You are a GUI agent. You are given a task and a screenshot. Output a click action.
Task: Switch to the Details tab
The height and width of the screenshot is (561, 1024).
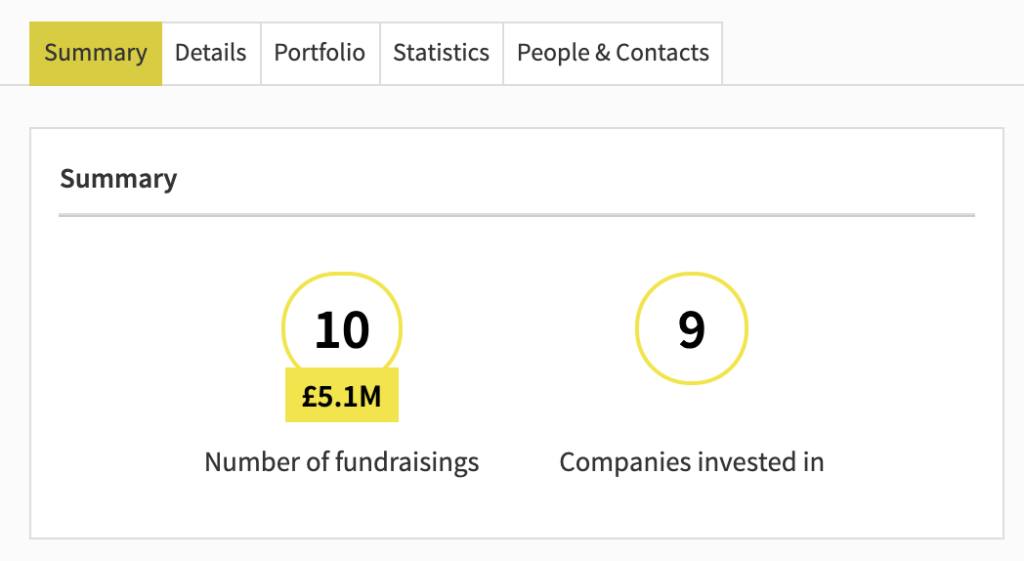210,53
